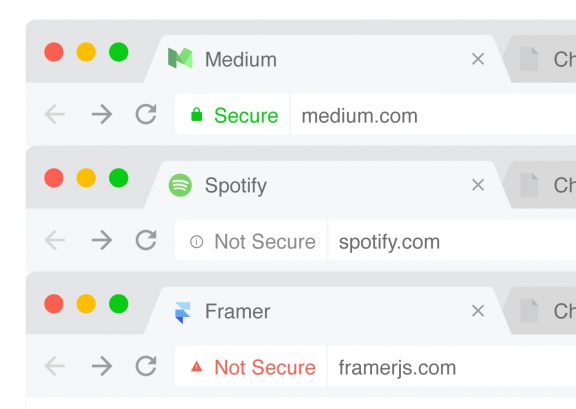The width and height of the screenshot is (576, 409).
Task: Click the spotify.com address field
Action: [452, 241]
